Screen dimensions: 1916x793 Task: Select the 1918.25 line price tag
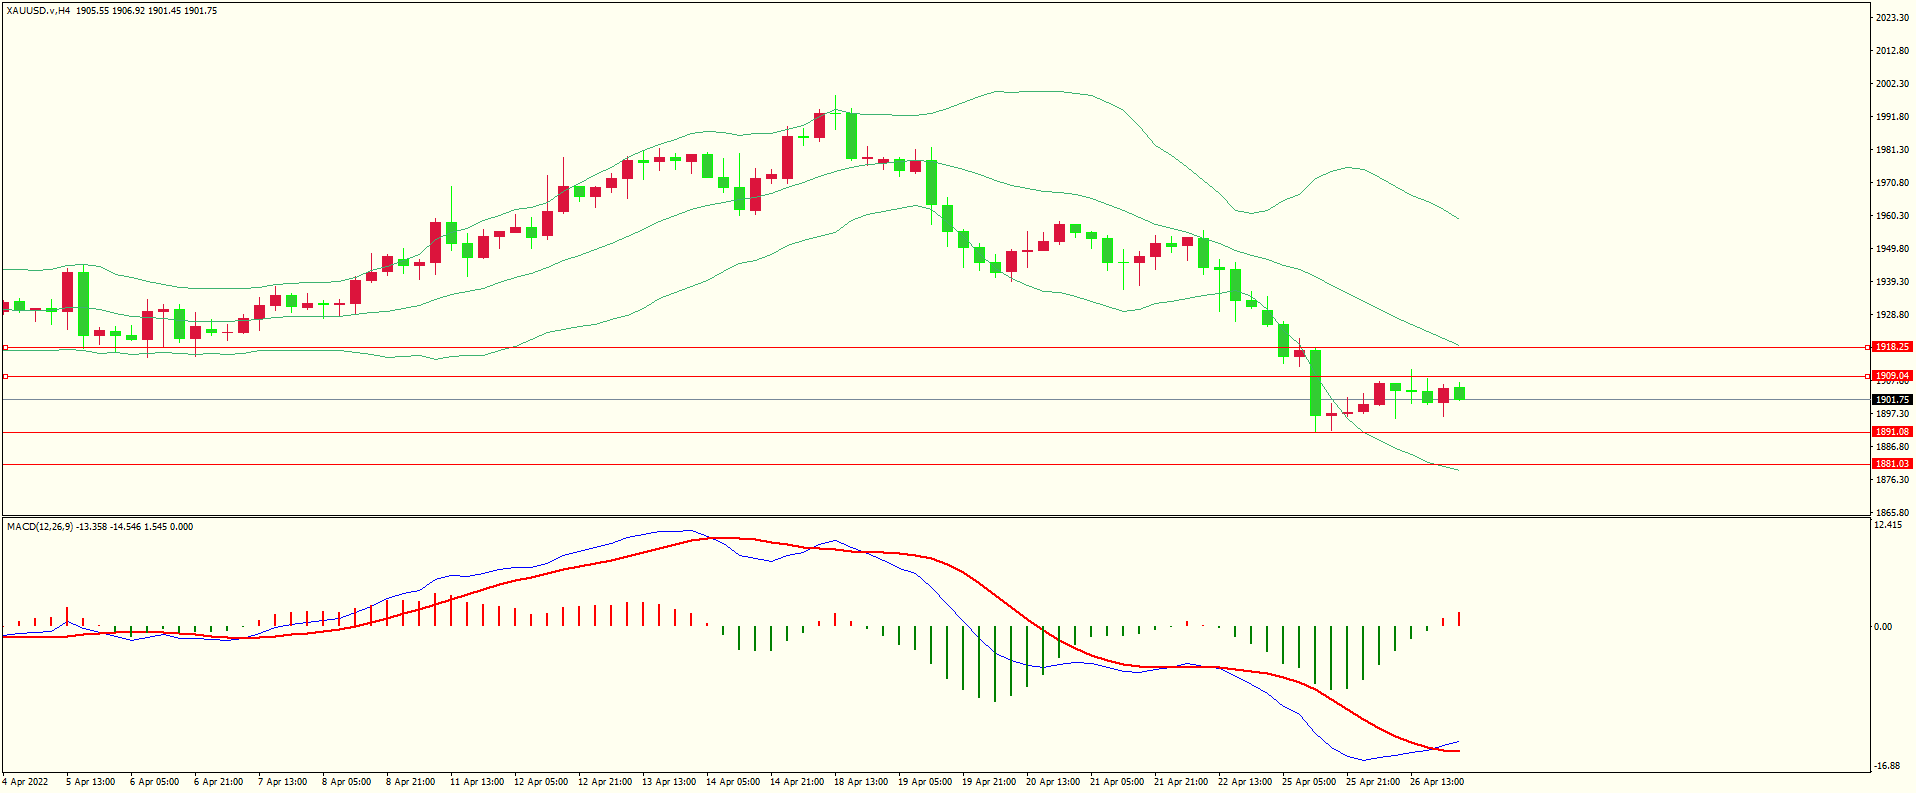click(x=1891, y=347)
